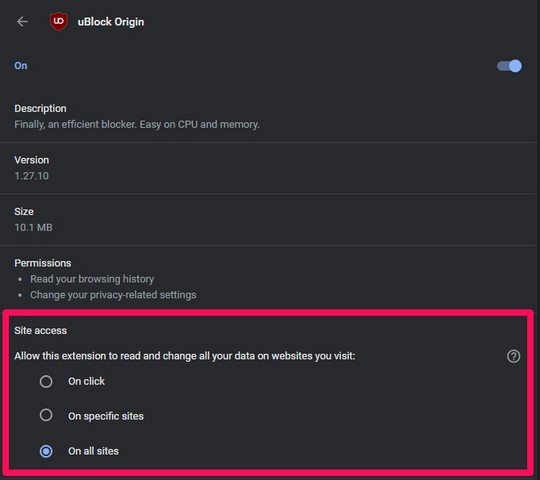
Task: Click the uBlock Origin shield logo
Action: (59, 22)
